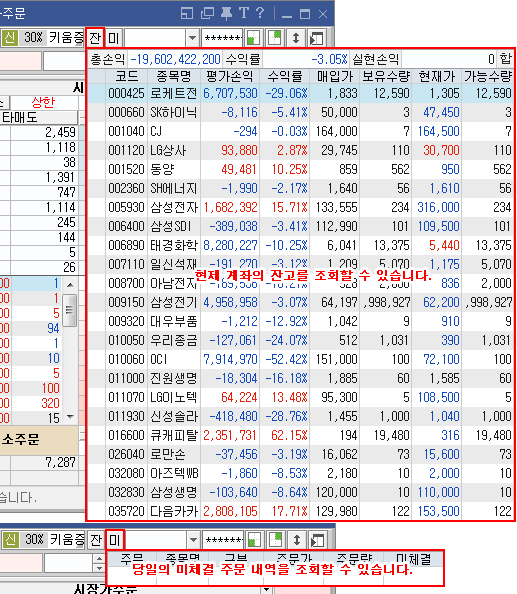Click the first green chart icon in top toolbar

(253, 38)
